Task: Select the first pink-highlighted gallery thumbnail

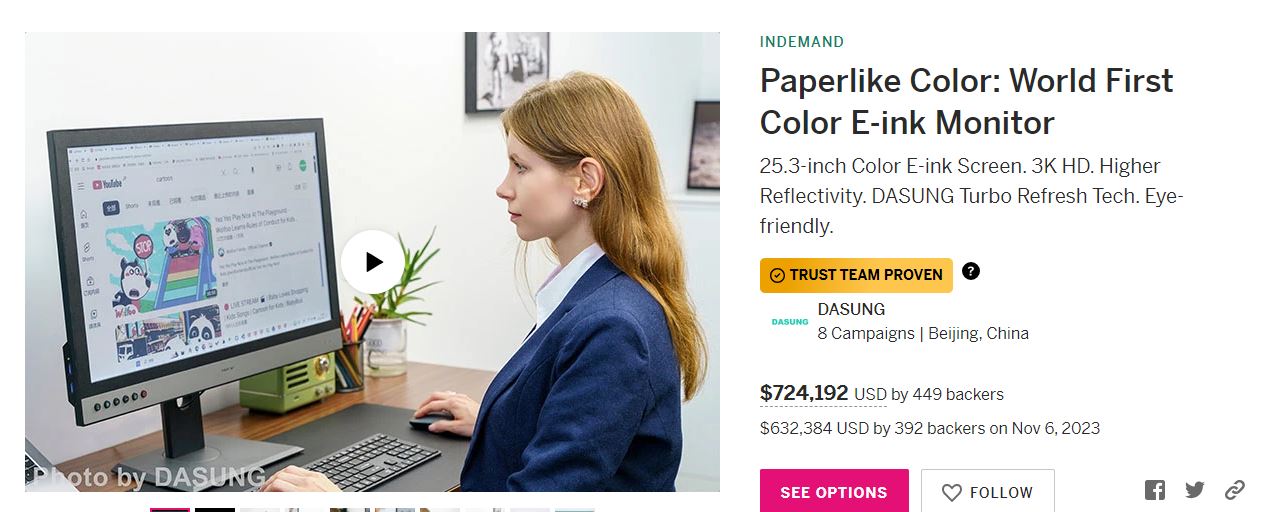Action: point(170,510)
